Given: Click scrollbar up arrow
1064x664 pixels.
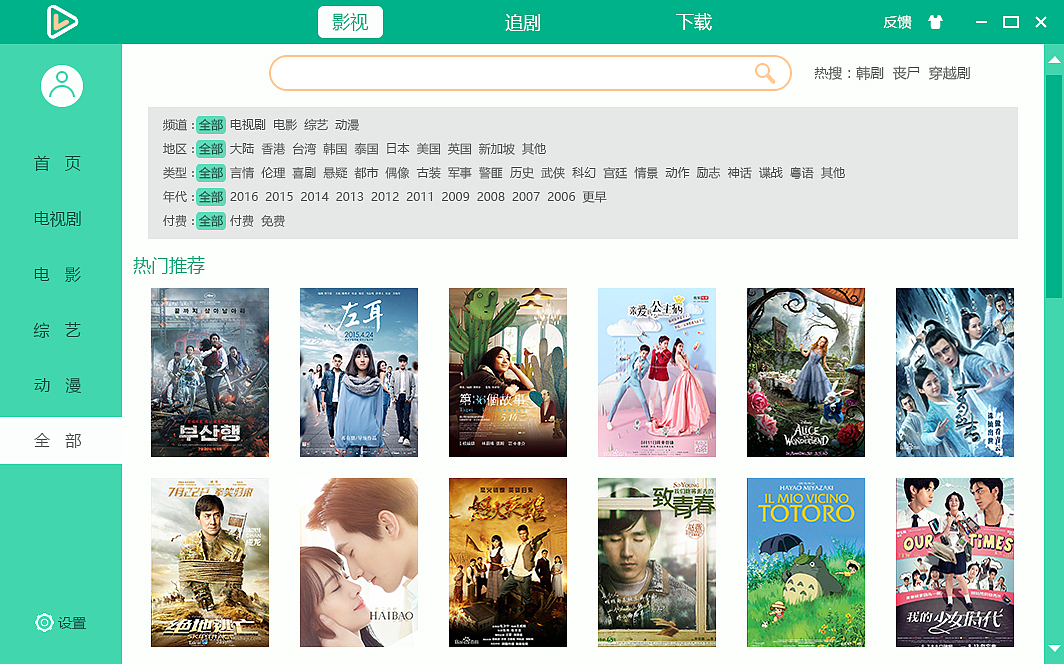Looking at the screenshot, I should coord(1054,60).
